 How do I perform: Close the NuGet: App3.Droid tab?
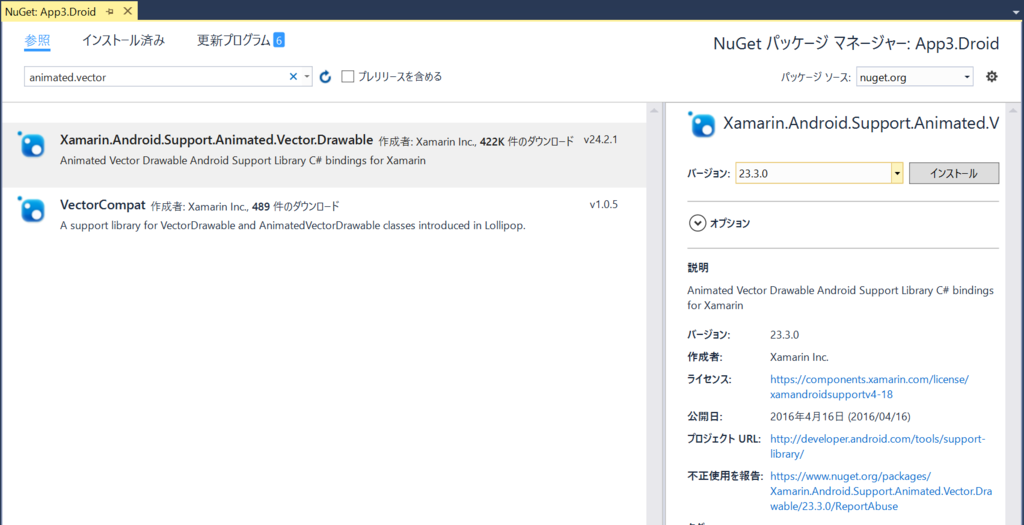[x=127, y=11]
